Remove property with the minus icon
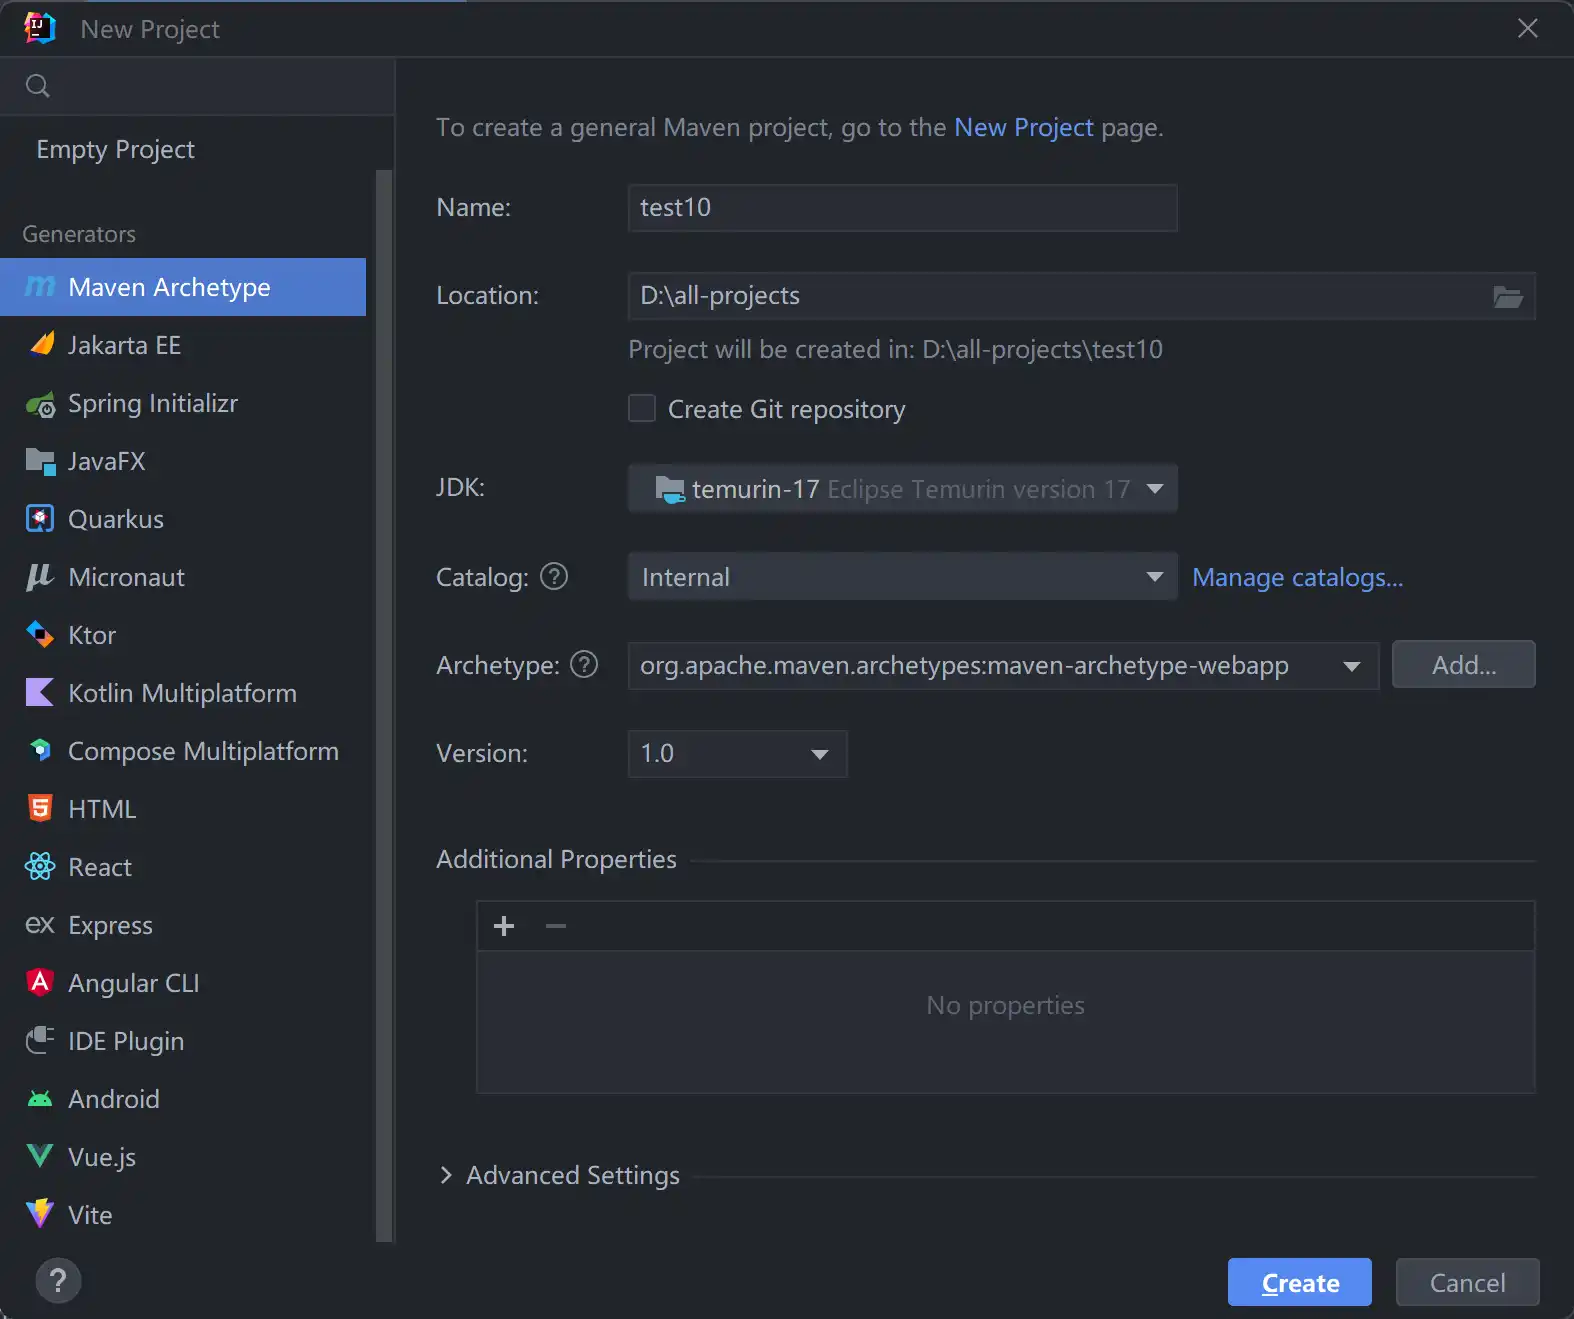This screenshot has width=1574, height=1319. pos(556,926)
